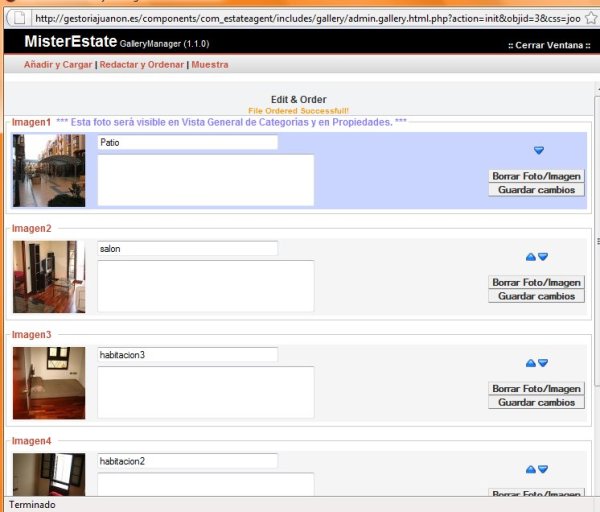Image resolution: width=600 pixels, height=512 pixels.
Task: Open the Añadir y Cargar tab
Action: tap(58, 65)
